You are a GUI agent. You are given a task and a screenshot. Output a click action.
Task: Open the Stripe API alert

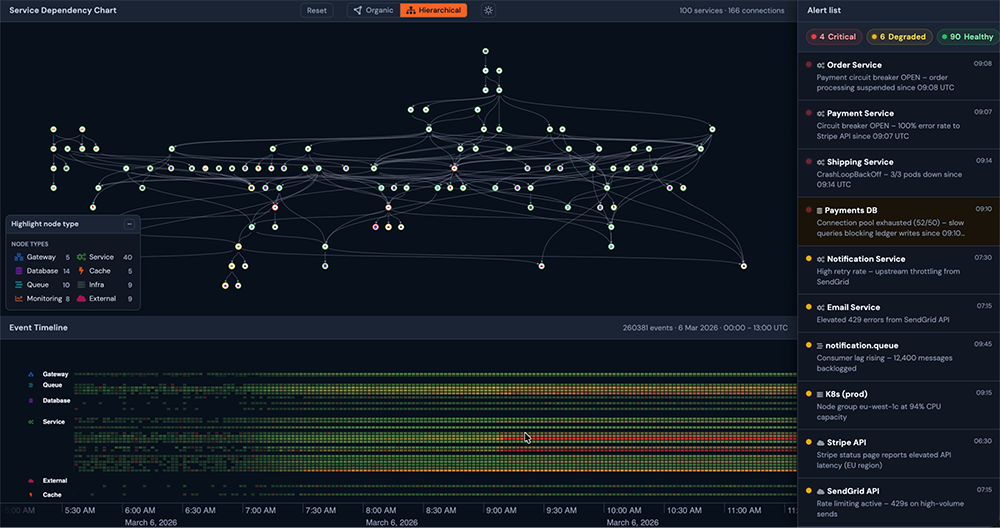point(899,453)
